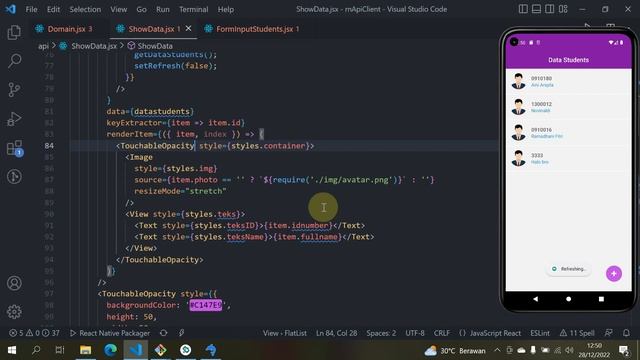Open the Explorer view in activity bar
Image resolution: width=640 pixels, height=360 pixels.
click(14, 32)
